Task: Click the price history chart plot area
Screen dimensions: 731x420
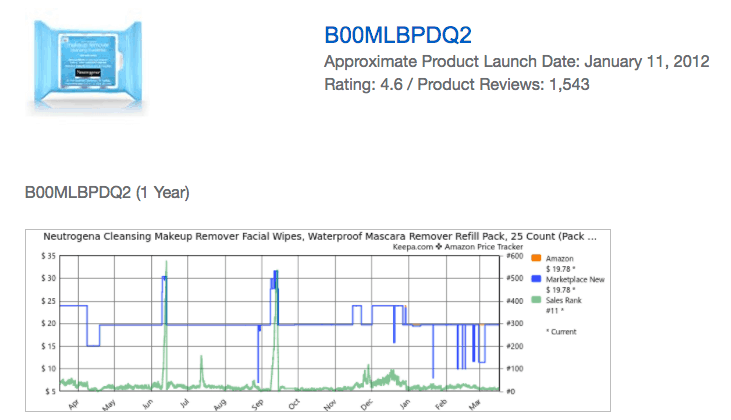Action: pos(280,323)
